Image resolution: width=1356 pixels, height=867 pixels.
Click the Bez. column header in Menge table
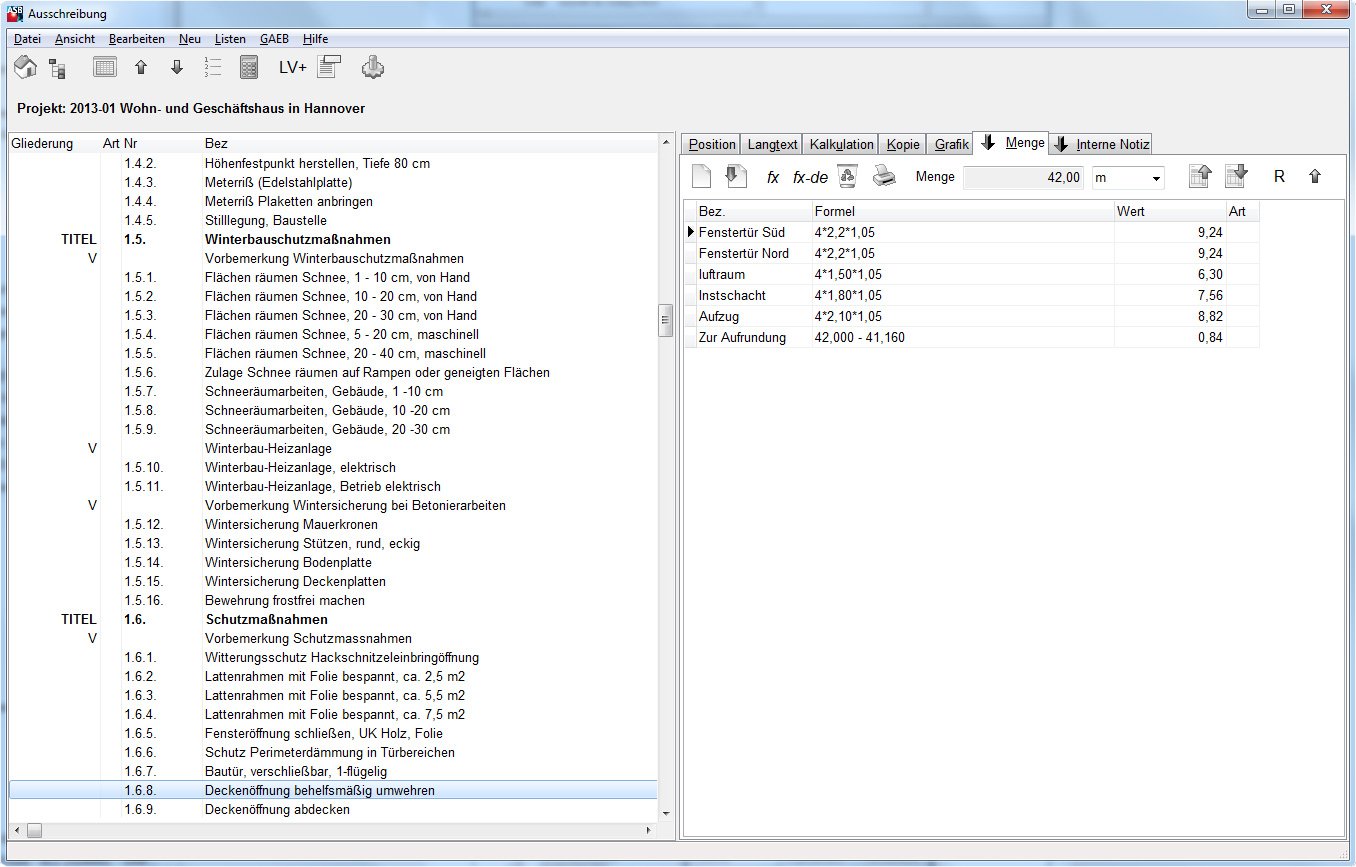pyautogui.click(x=754, y=211)
